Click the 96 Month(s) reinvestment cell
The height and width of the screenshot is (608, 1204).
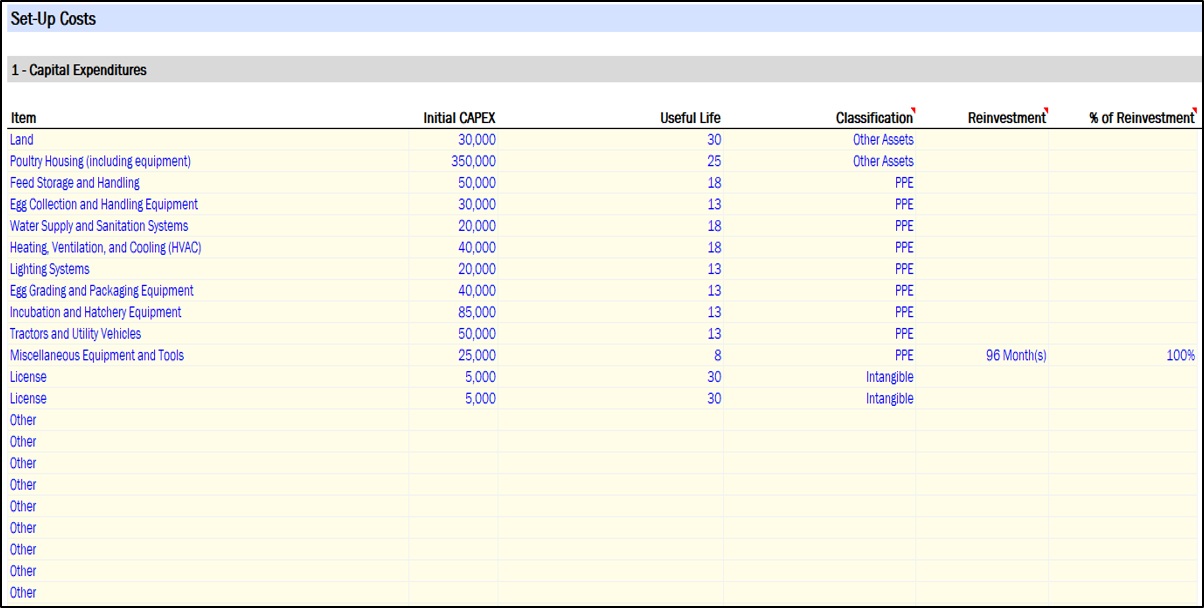click(982, 355)
